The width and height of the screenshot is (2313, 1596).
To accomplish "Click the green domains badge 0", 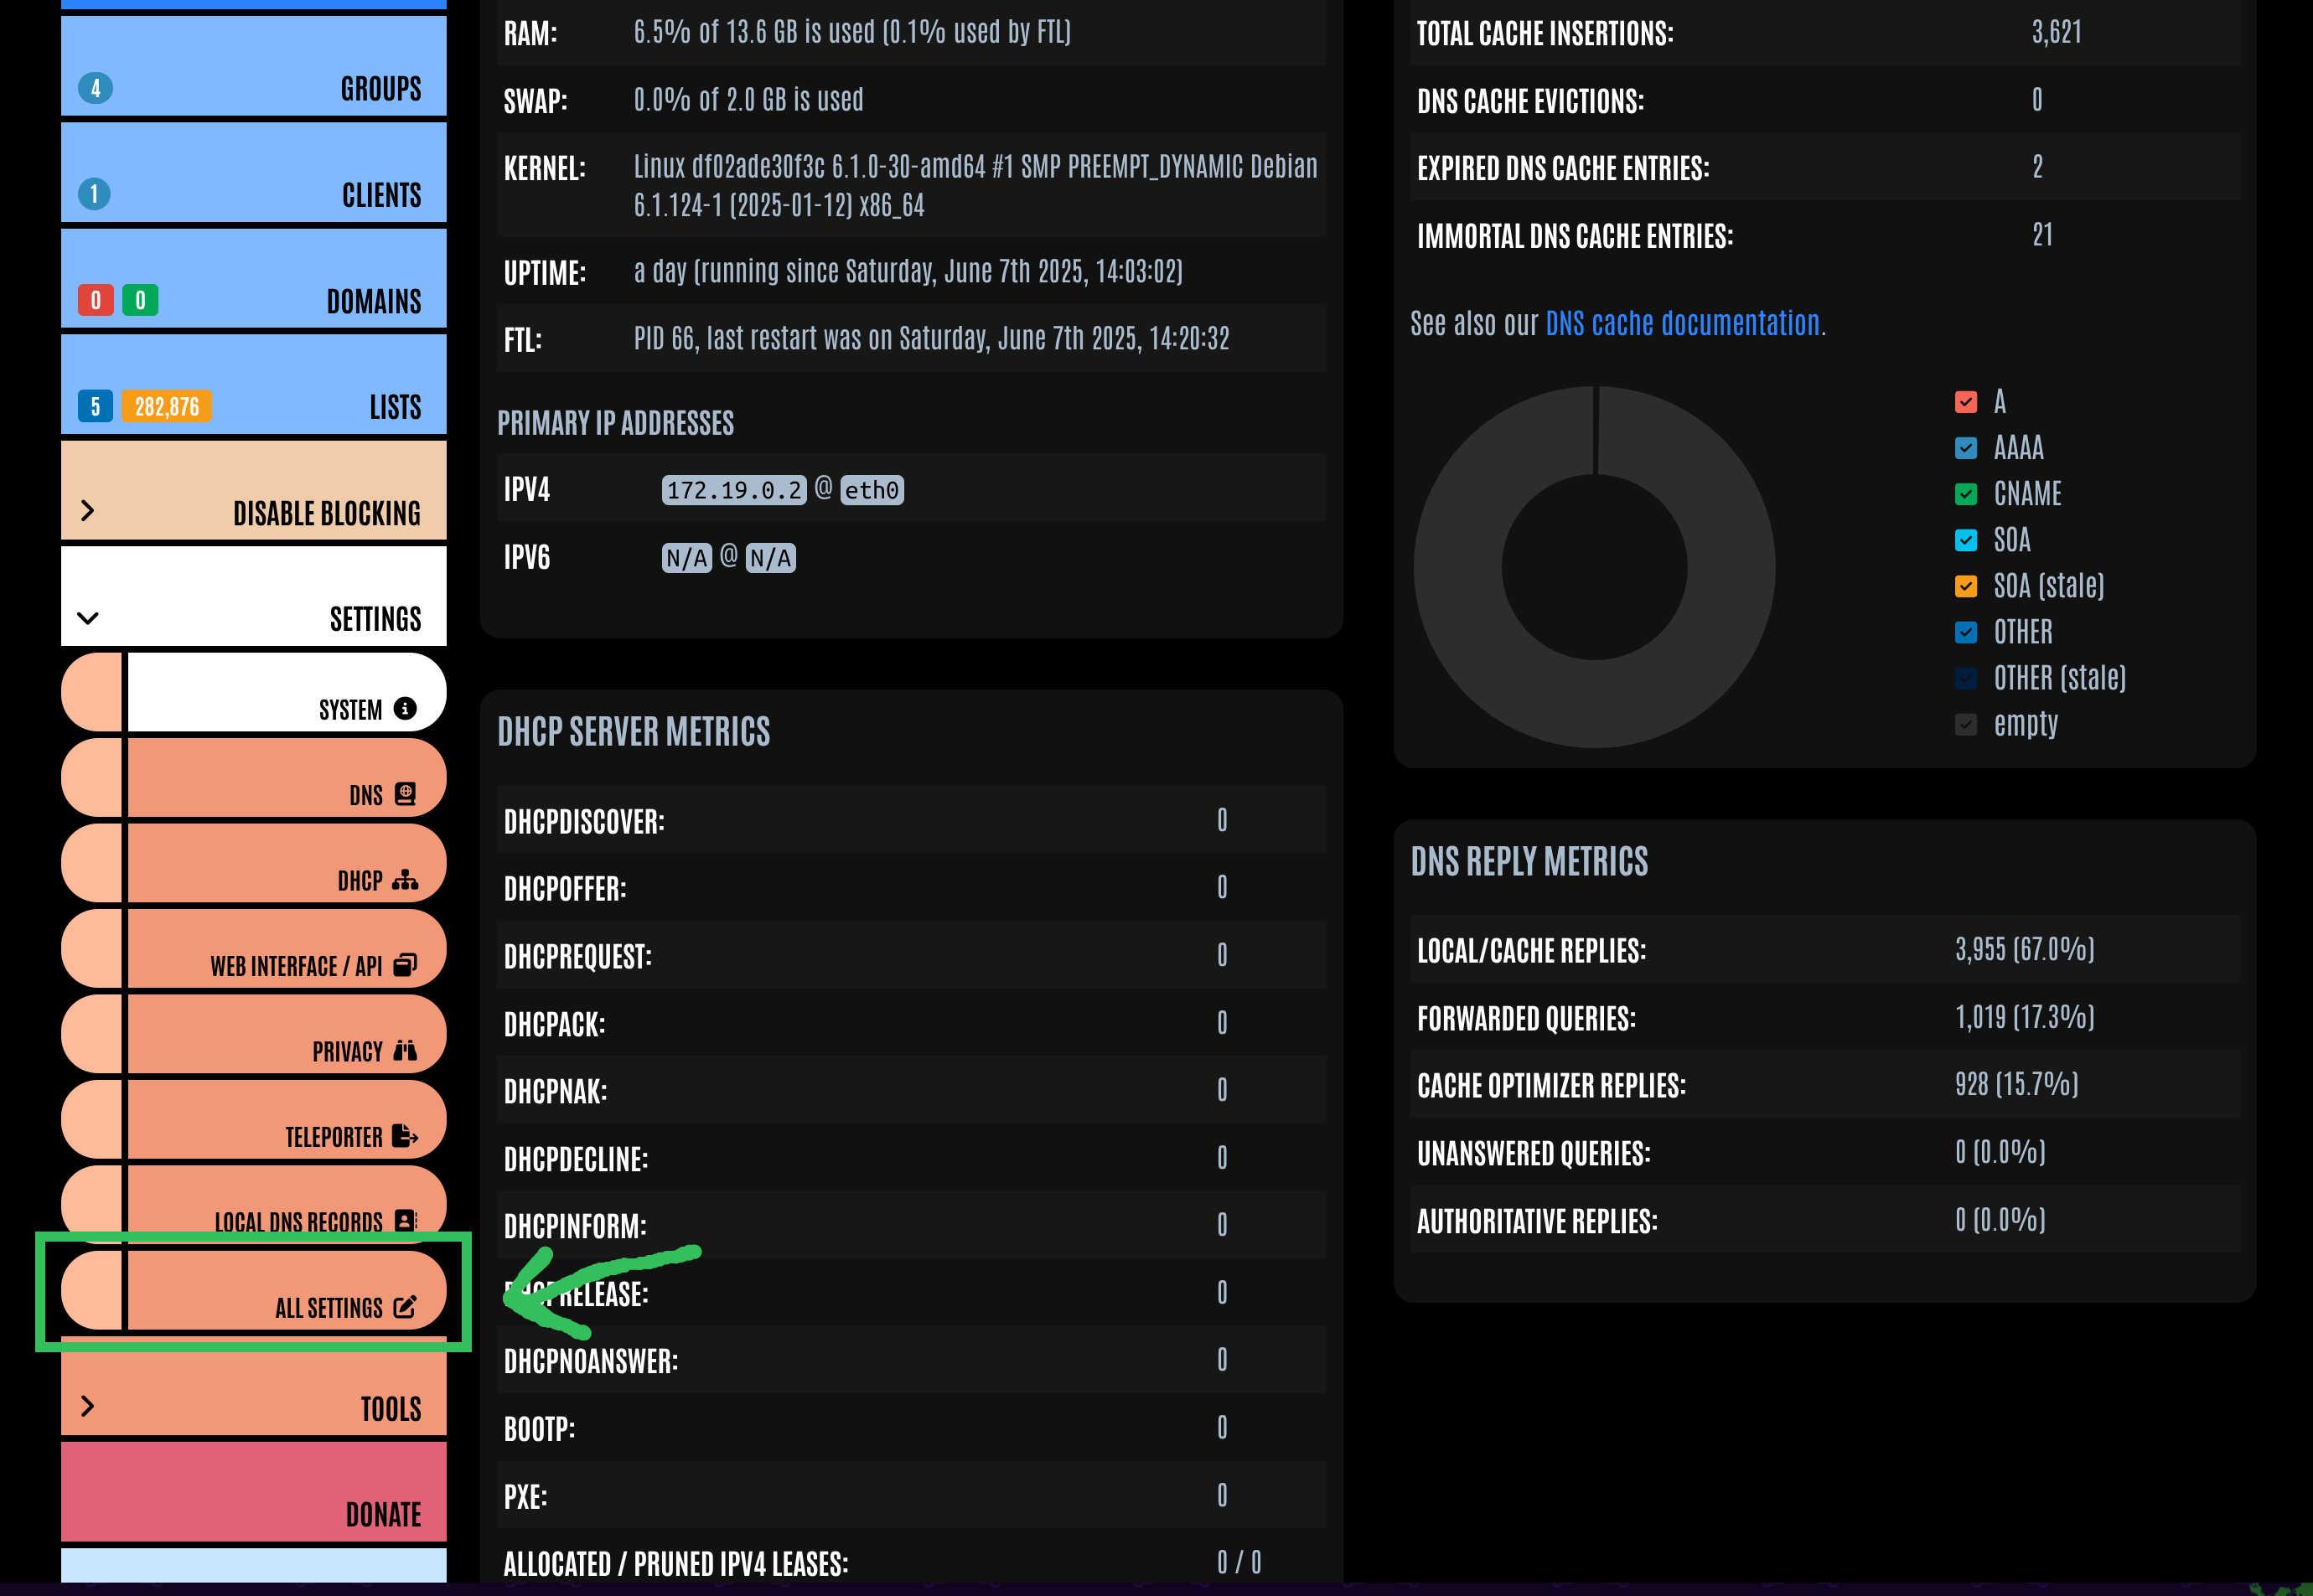I will 140,300.
